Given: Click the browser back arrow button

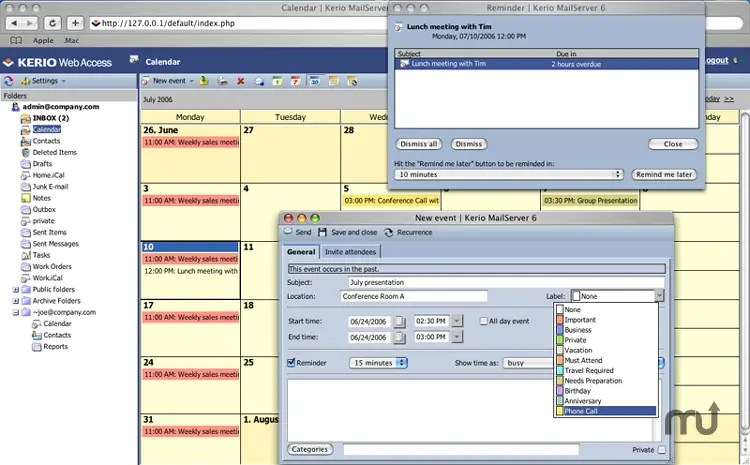Looking at the screenshot, I should click(14, 23).
